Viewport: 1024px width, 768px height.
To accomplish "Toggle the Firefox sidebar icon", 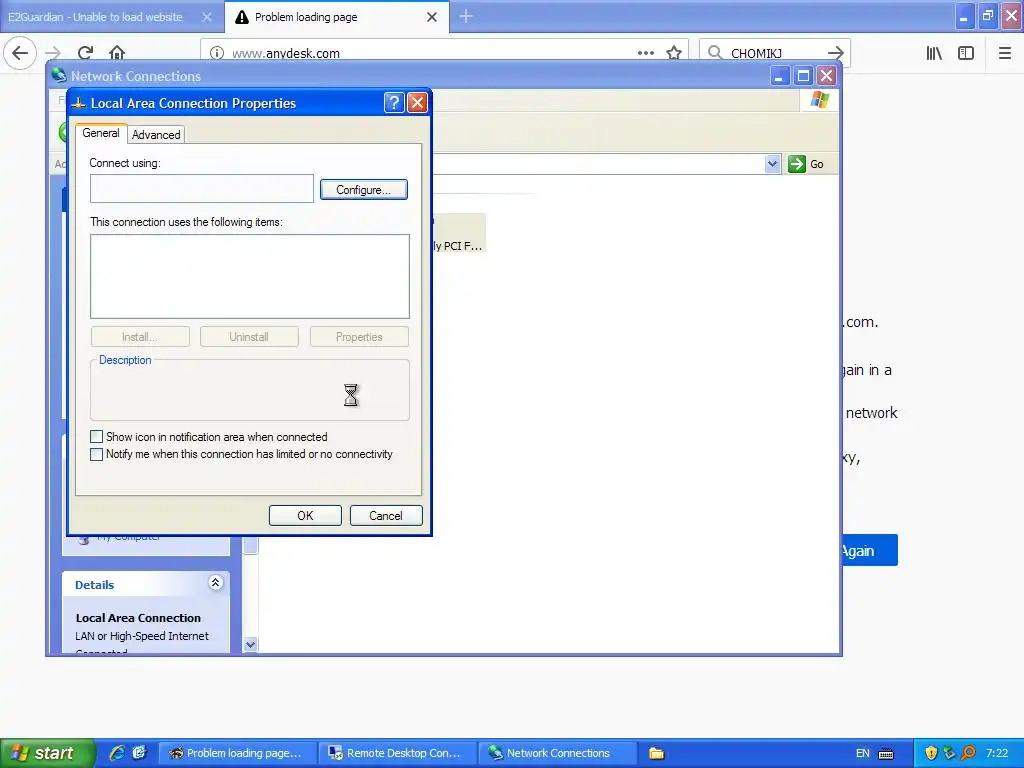I will (966, 53).
